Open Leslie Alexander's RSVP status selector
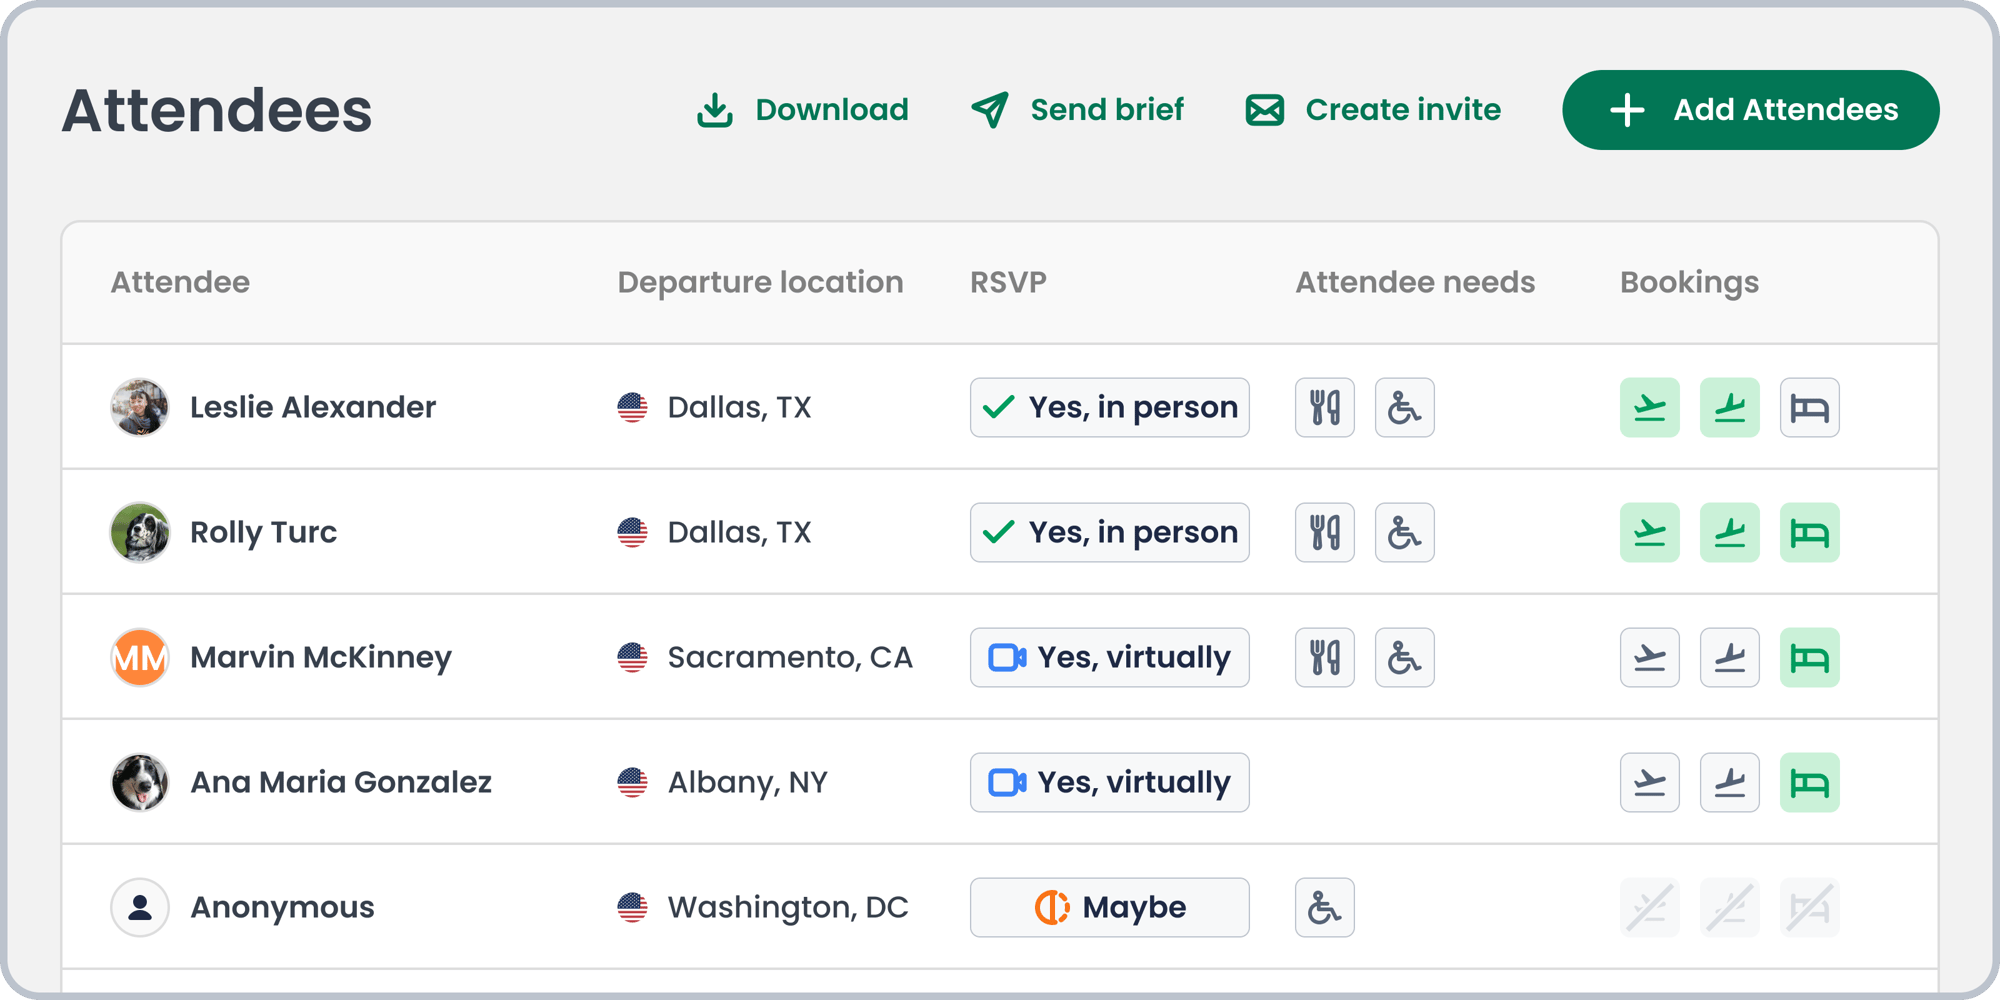Viewport: 2000px width, 1000px height. pyautogui.click(x=1109, y=407)
